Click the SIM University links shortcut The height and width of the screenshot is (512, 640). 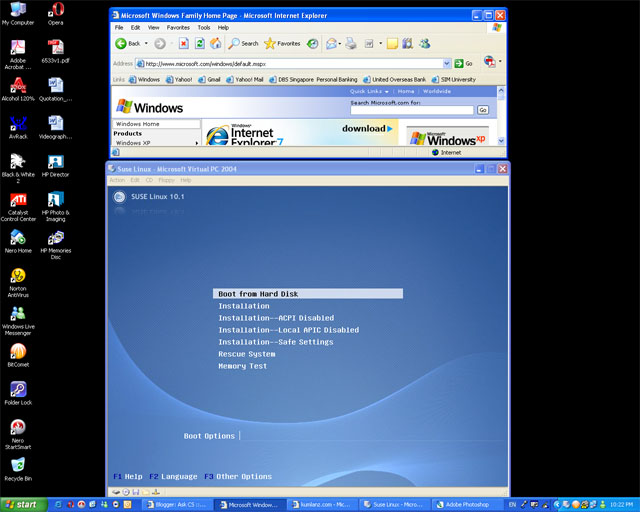click(453, 79)
